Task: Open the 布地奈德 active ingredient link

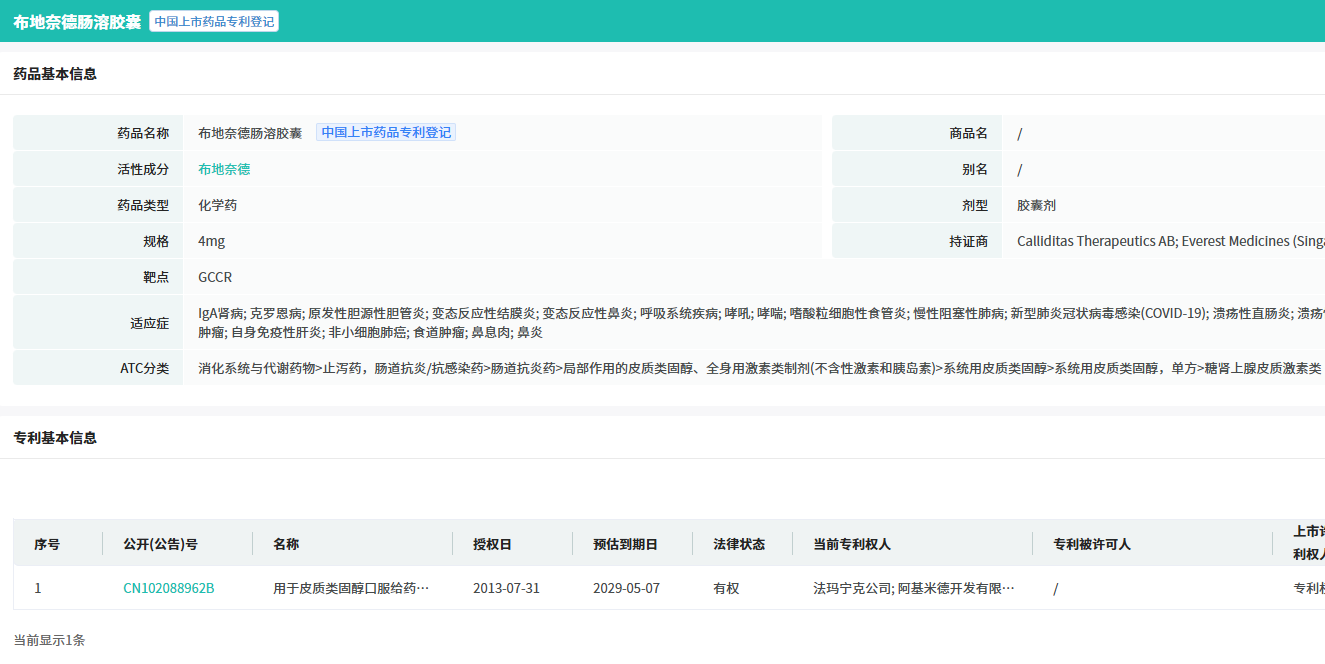Action: click(224, 169)
